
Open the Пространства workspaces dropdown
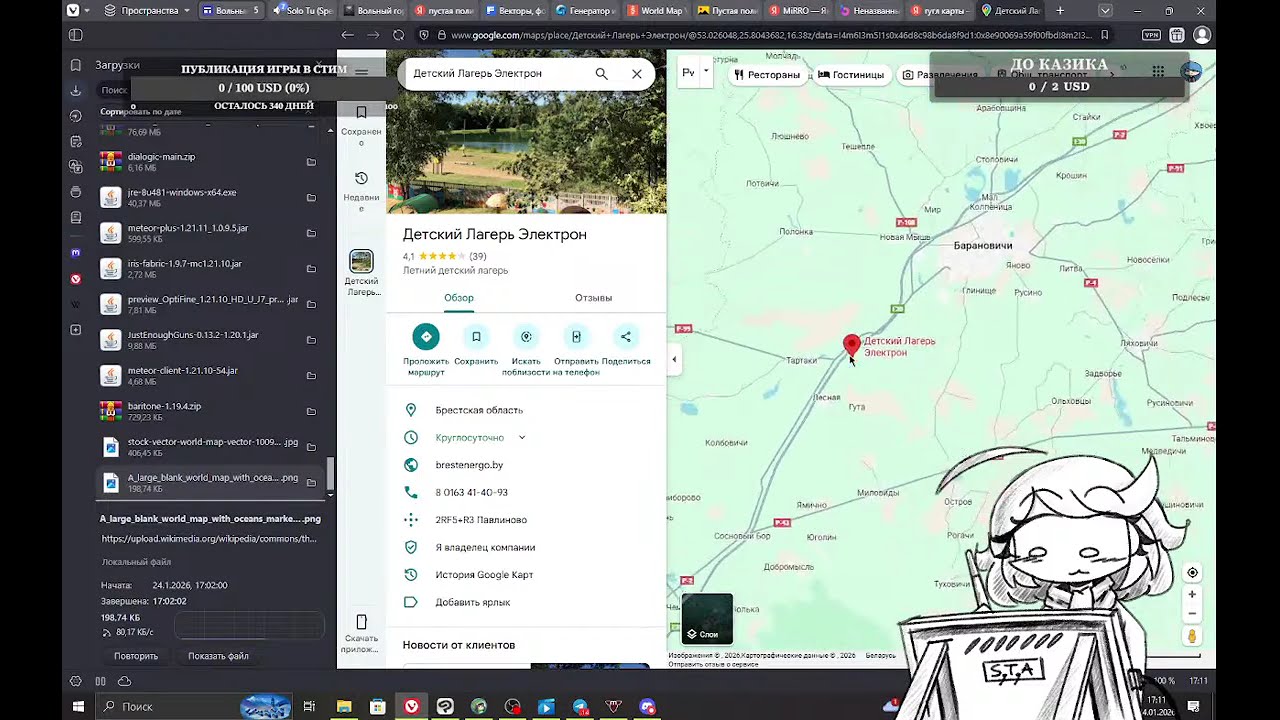coord(147,11)
